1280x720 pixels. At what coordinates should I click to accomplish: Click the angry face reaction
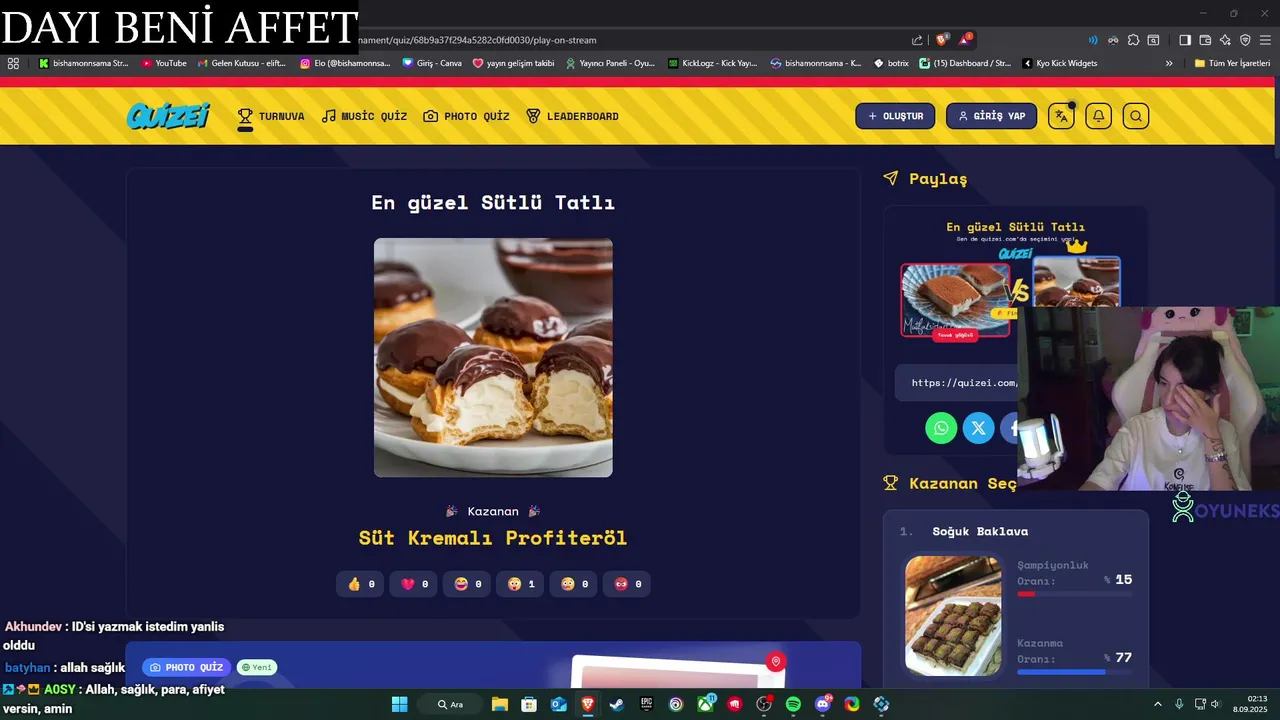(x=627, y=584)
